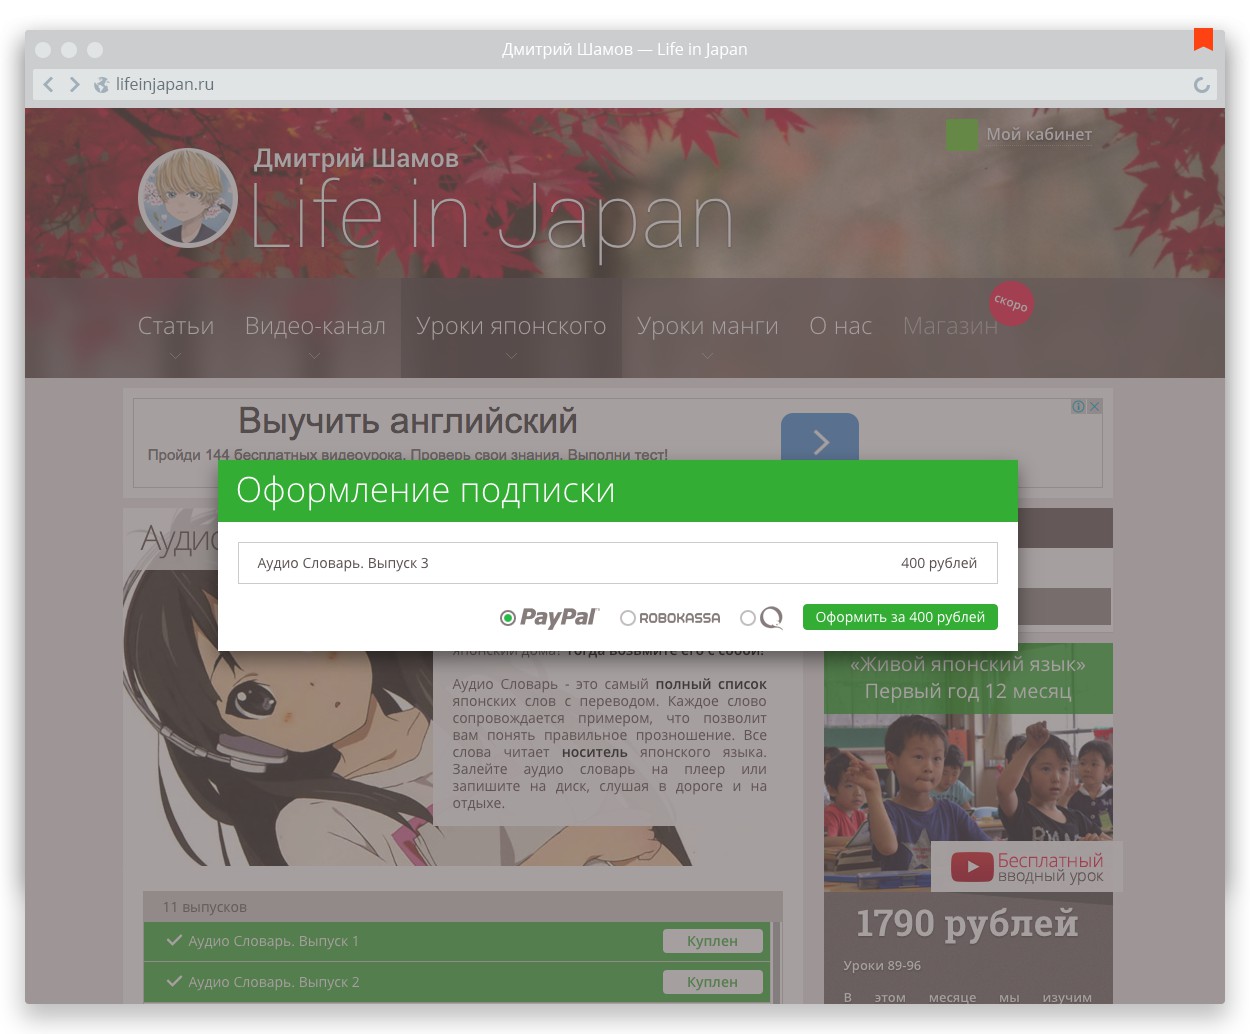
Task: Close the ad with the X icon
Action: (1095, 406)
